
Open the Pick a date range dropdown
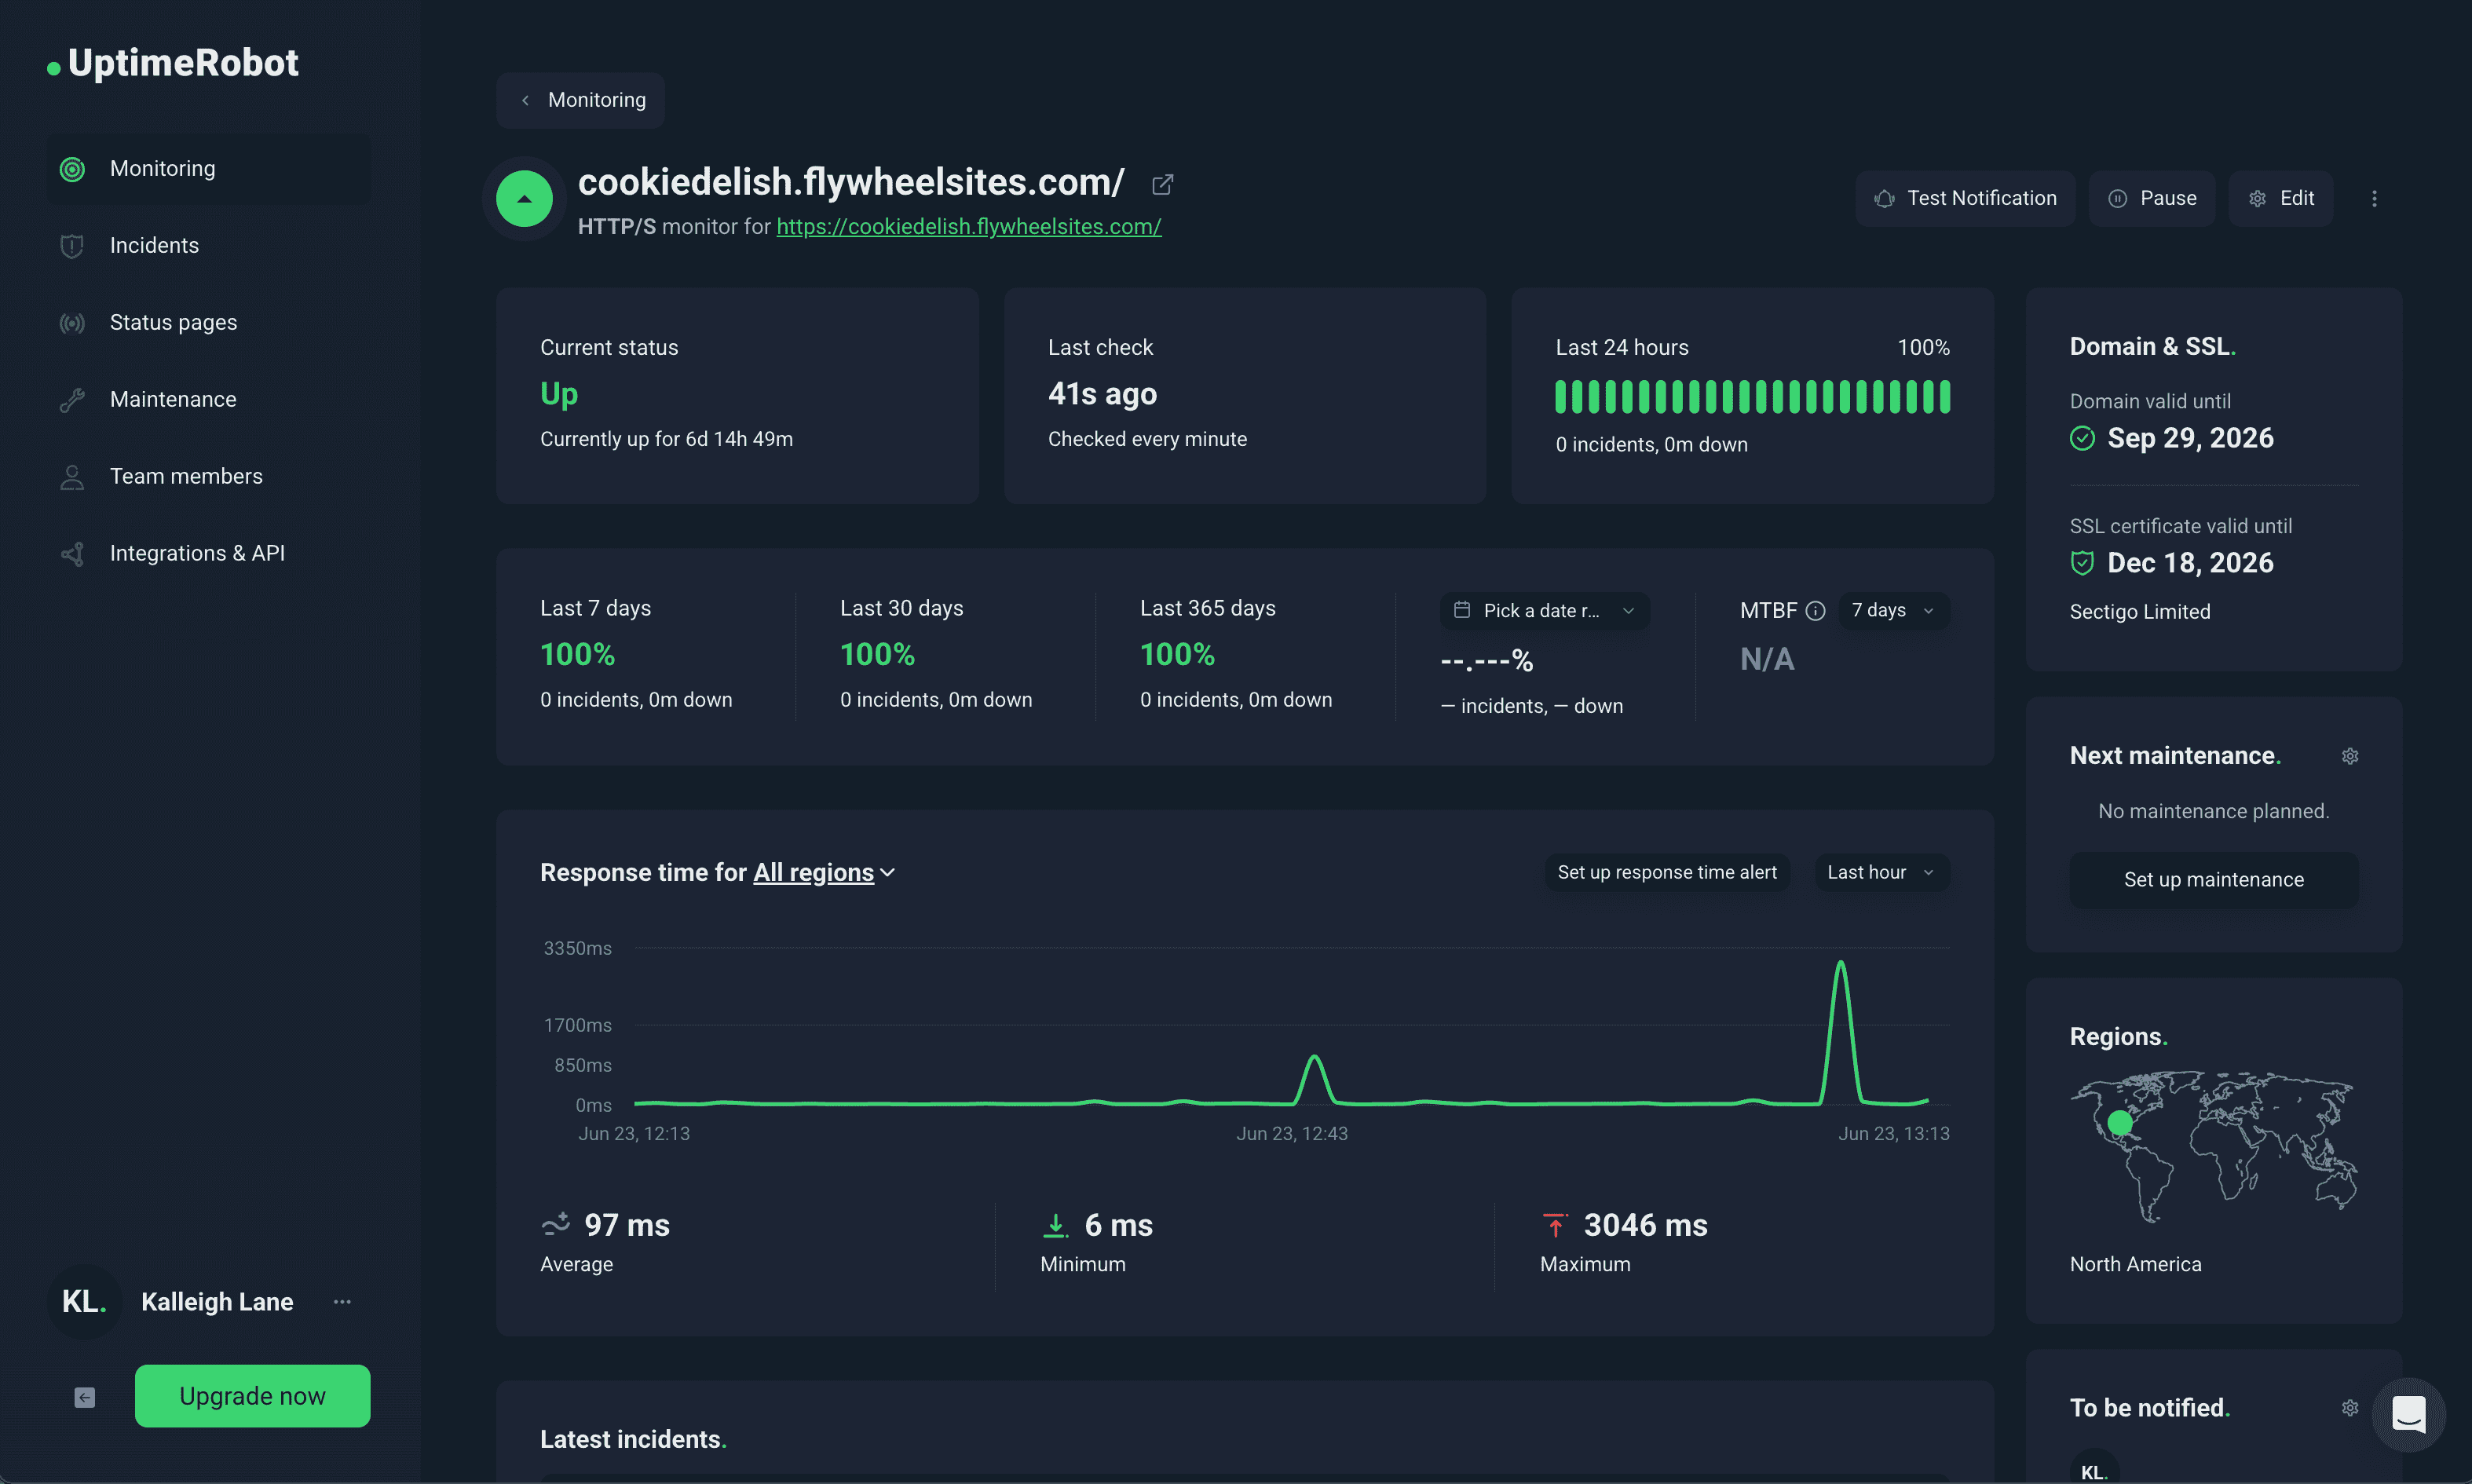1545,610
